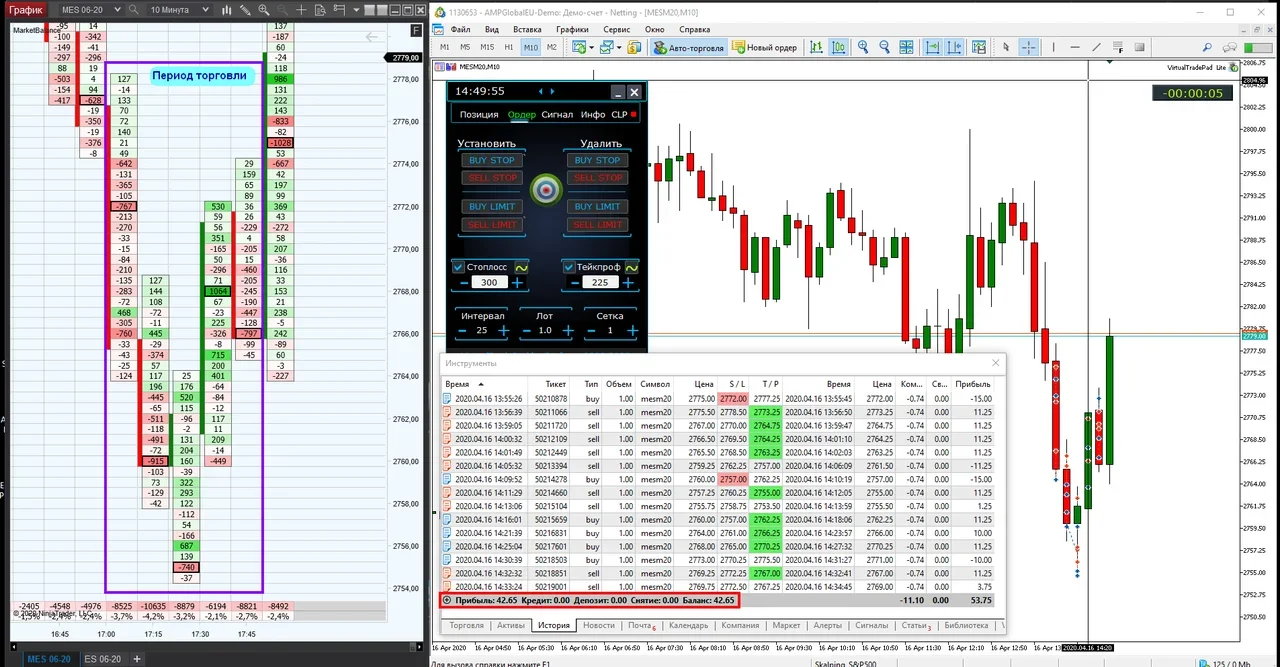Toggle the Авто-торговля button

(x=689, y=47)
